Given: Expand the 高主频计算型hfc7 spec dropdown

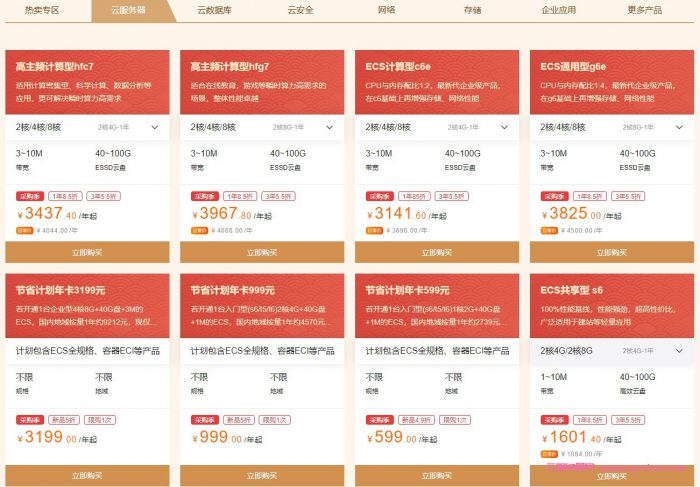Looking at the screenshot, I should tap(155, 127).
